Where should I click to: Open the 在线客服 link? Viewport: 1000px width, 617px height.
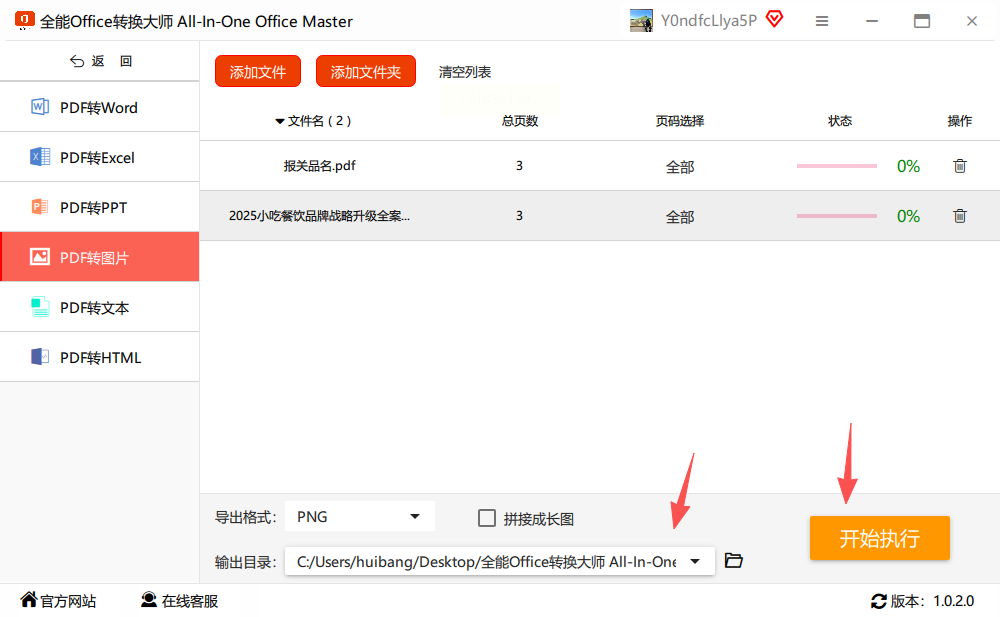click(x=189, y=601)
